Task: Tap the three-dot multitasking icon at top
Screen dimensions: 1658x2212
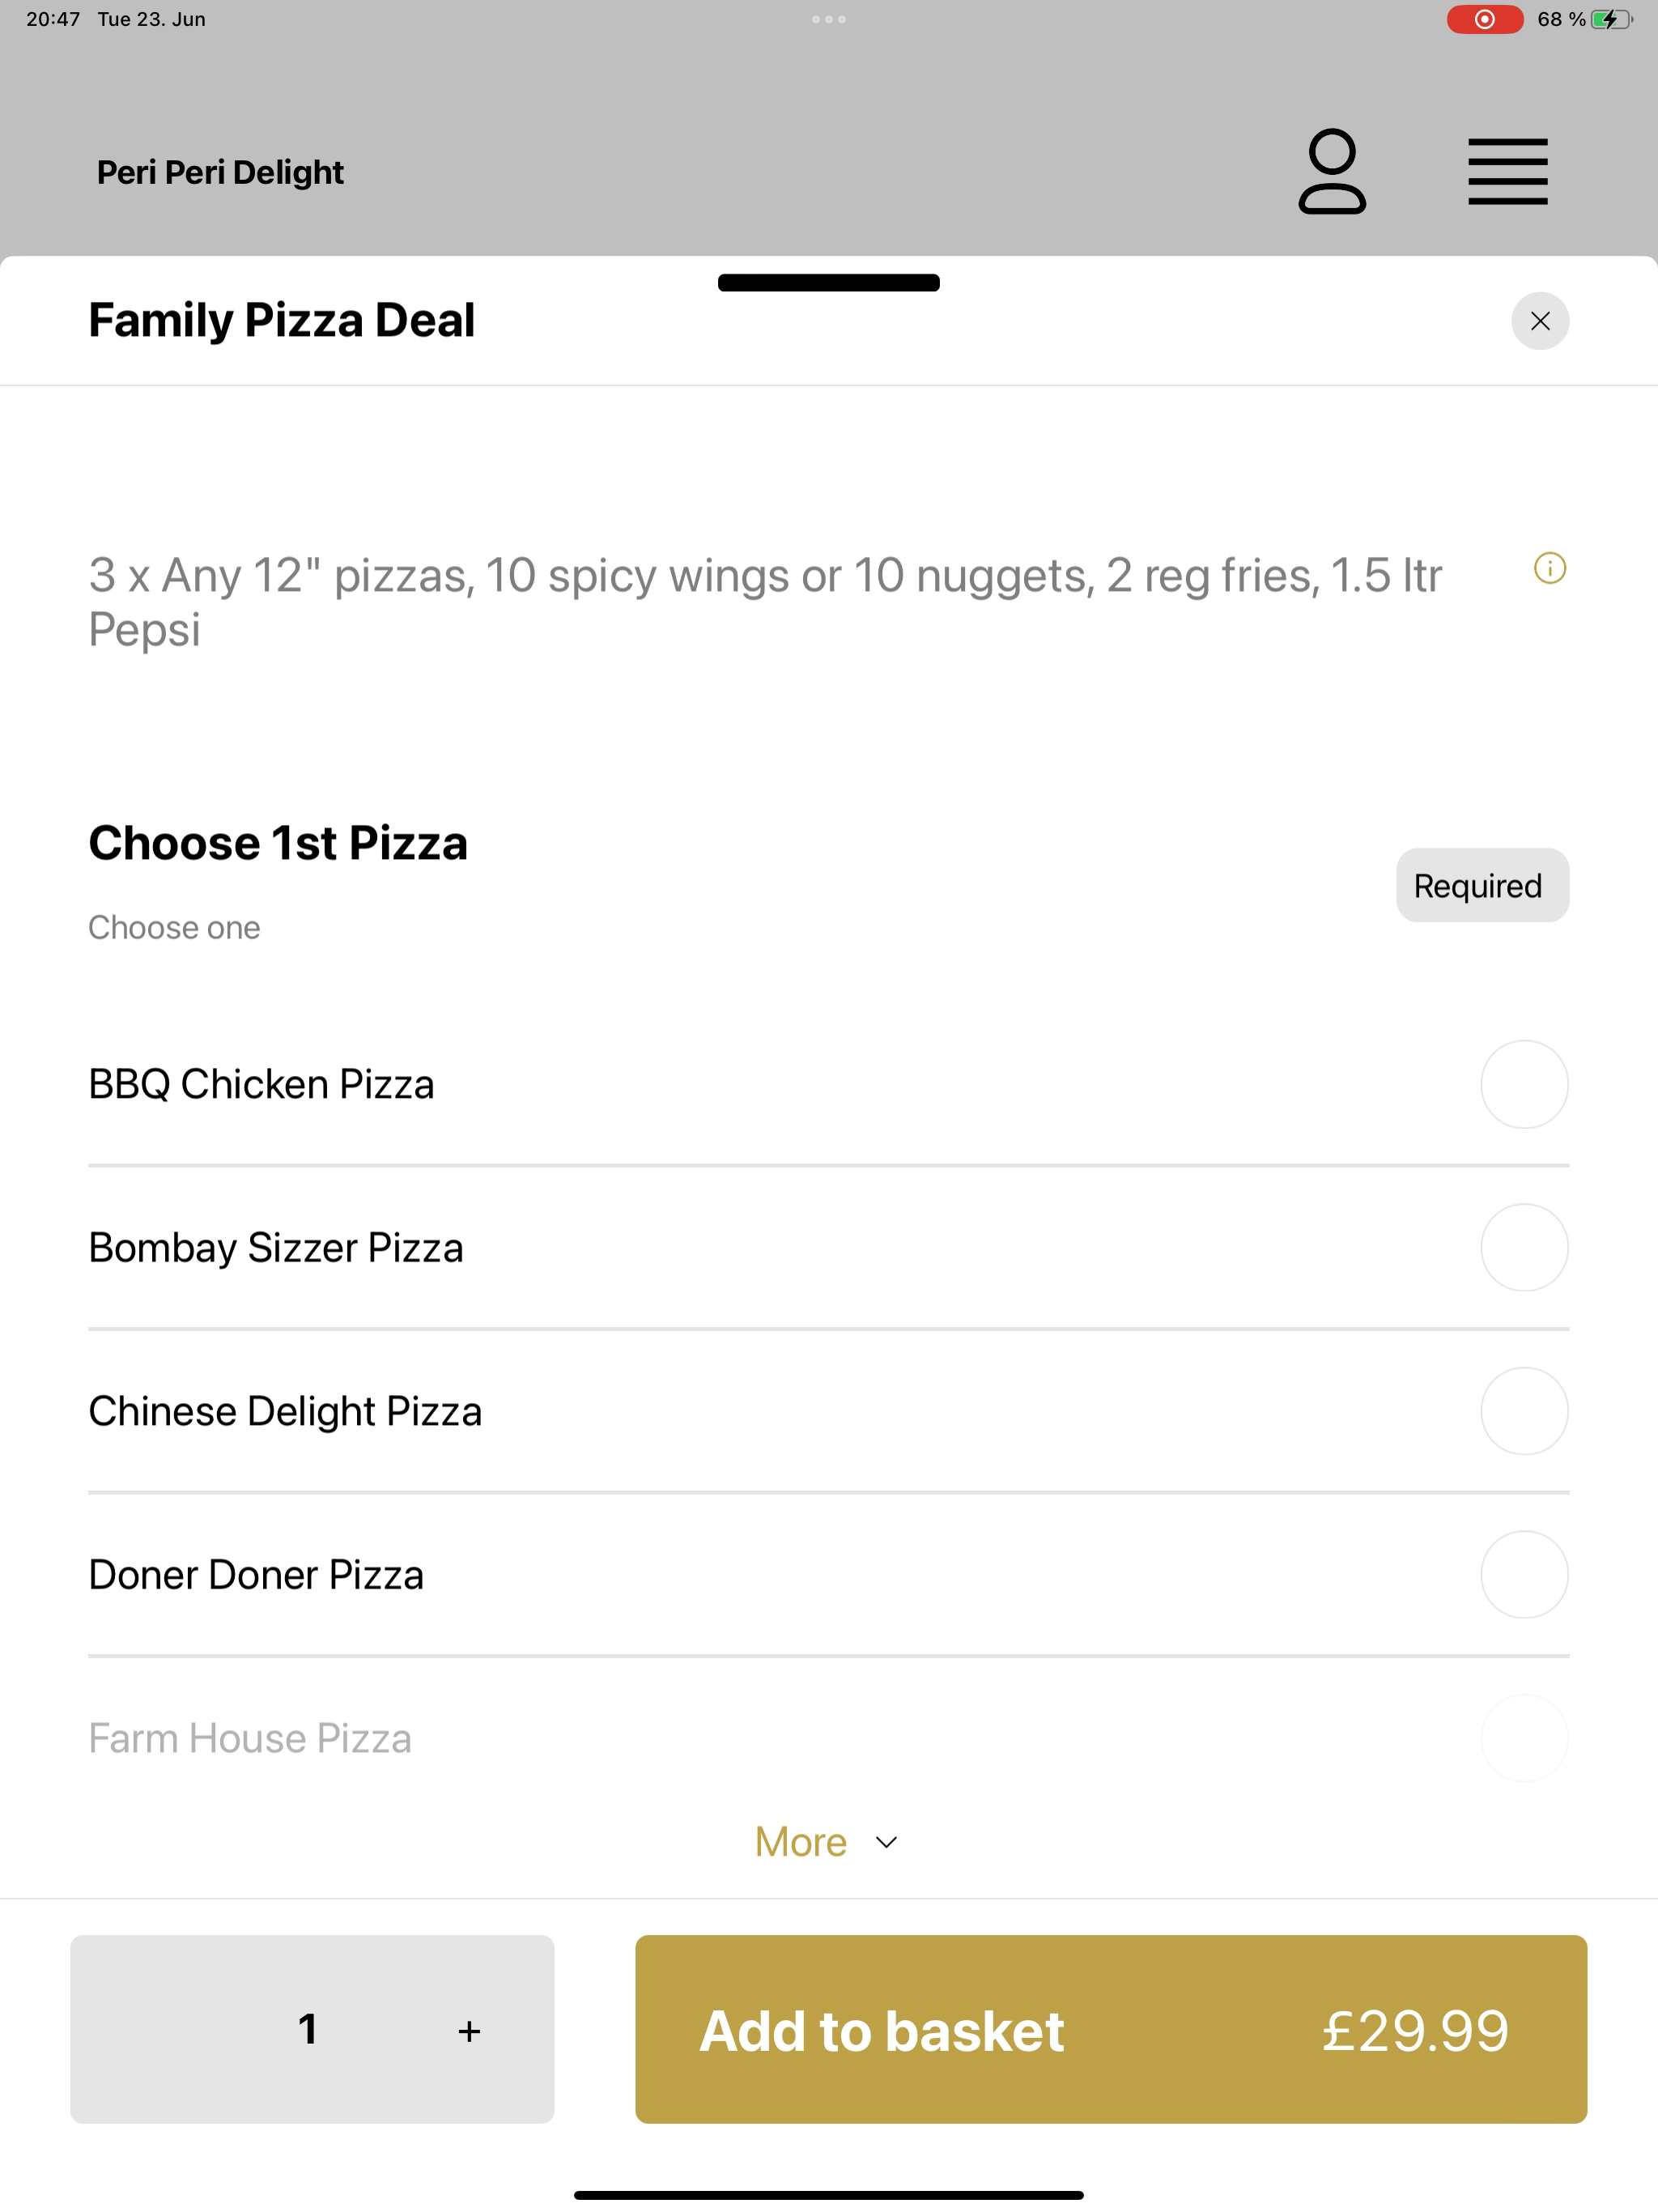Action: coord(829,19)
